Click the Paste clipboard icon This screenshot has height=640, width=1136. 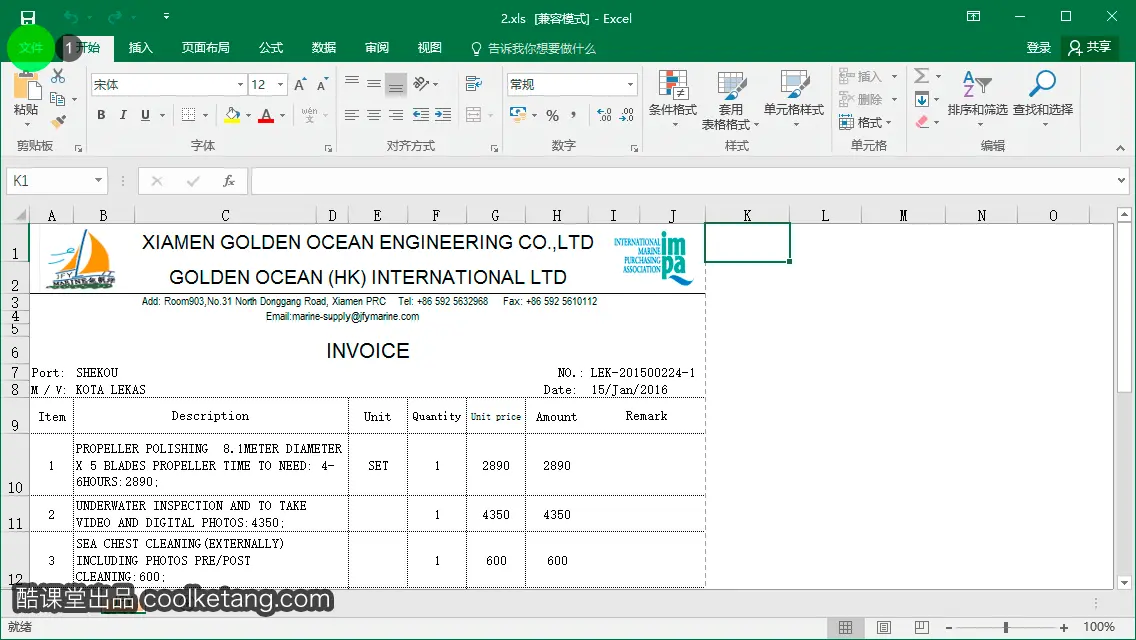click(x=26, y=86)
